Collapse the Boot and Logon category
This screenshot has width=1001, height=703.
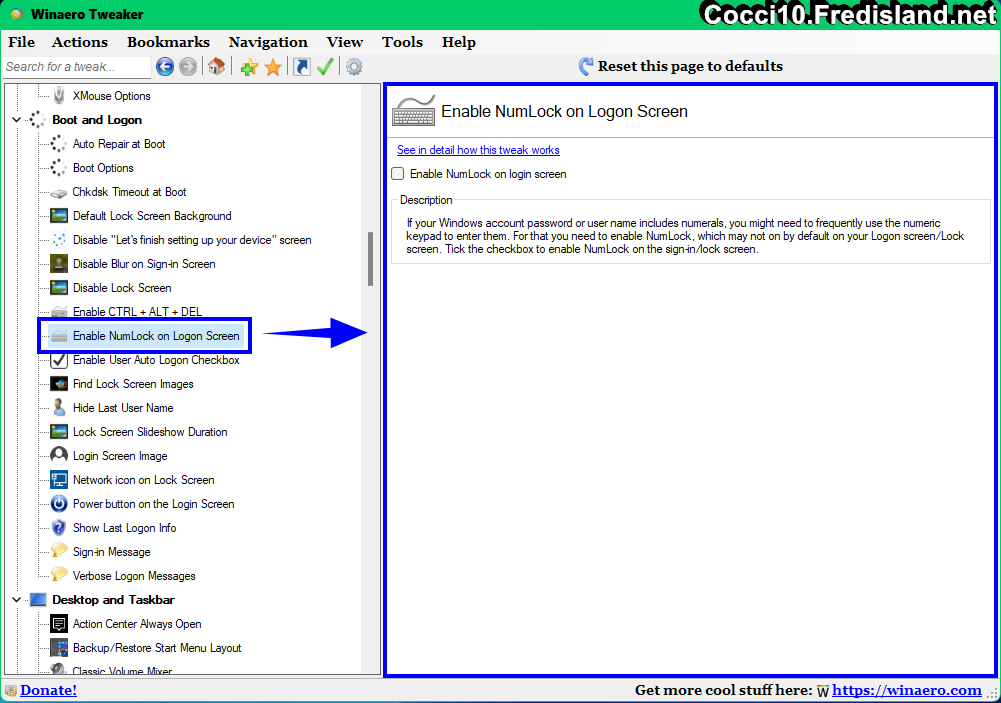[x=17, y=120]
